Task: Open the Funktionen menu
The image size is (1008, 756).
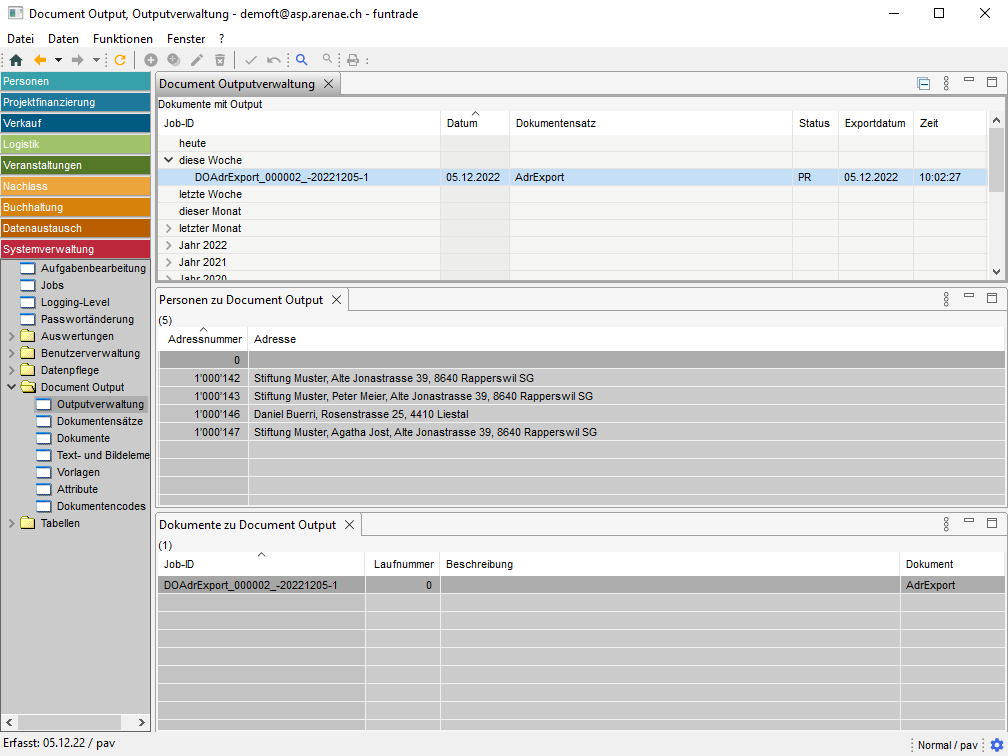Action: pos(123,38)
